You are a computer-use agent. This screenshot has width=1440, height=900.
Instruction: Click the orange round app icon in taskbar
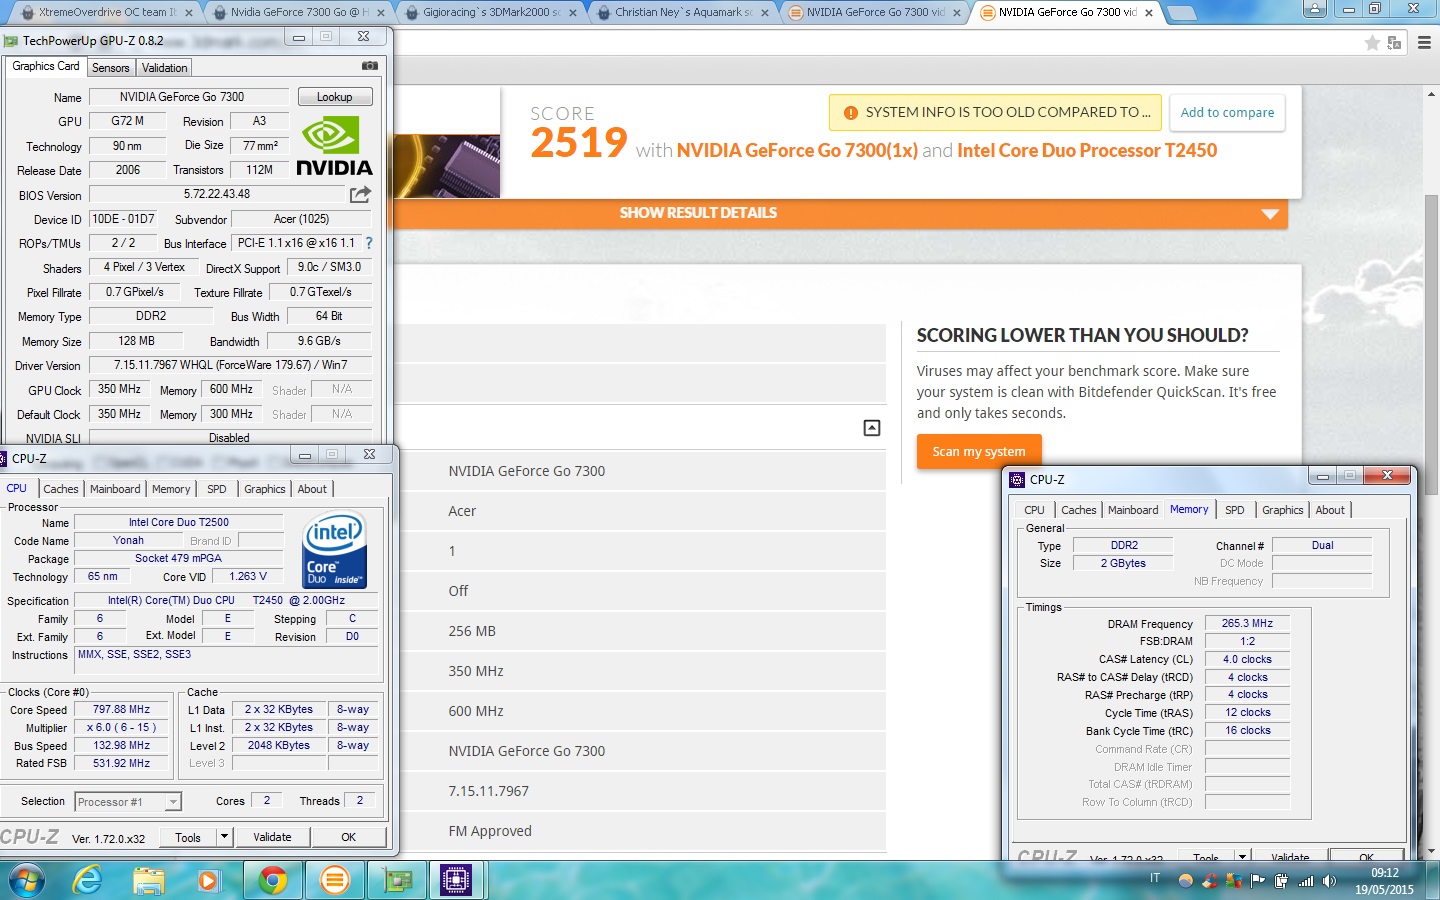coord(334,881)
